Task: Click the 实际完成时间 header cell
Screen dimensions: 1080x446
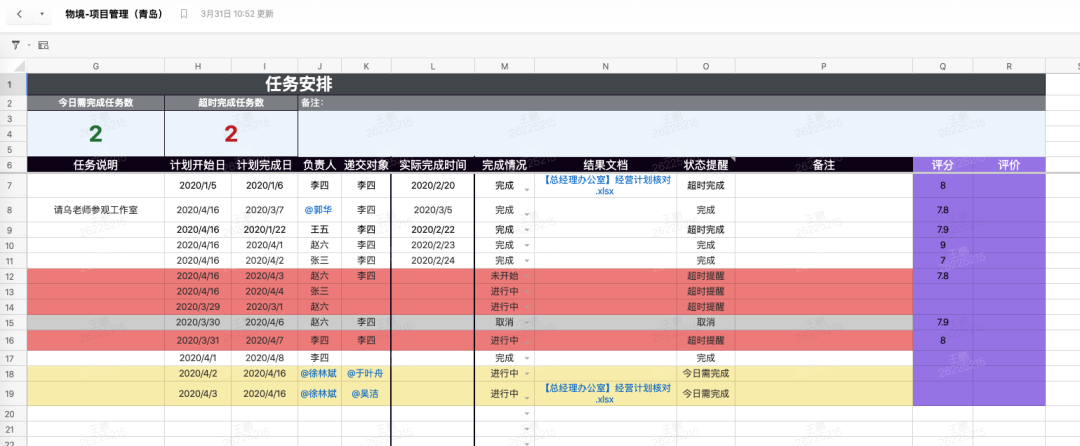Action: tap(433, 165)
